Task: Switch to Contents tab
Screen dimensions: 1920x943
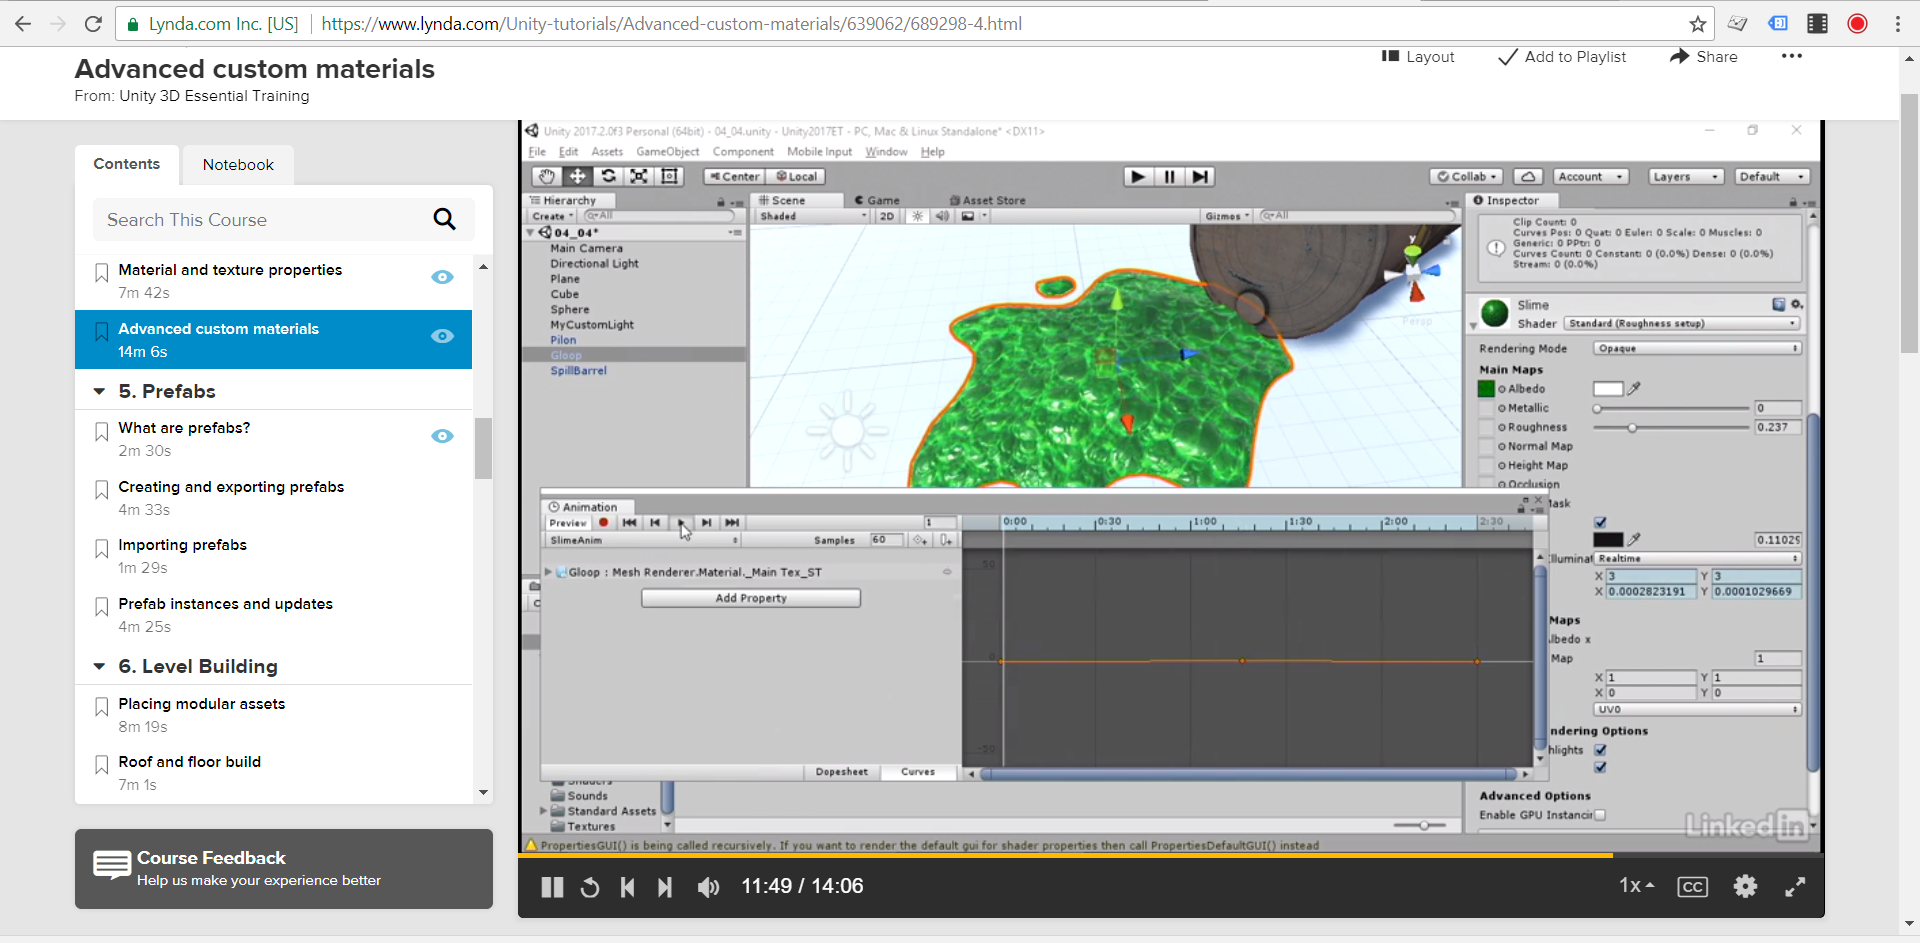Action: pyautogui.click(x=127, y=164)
